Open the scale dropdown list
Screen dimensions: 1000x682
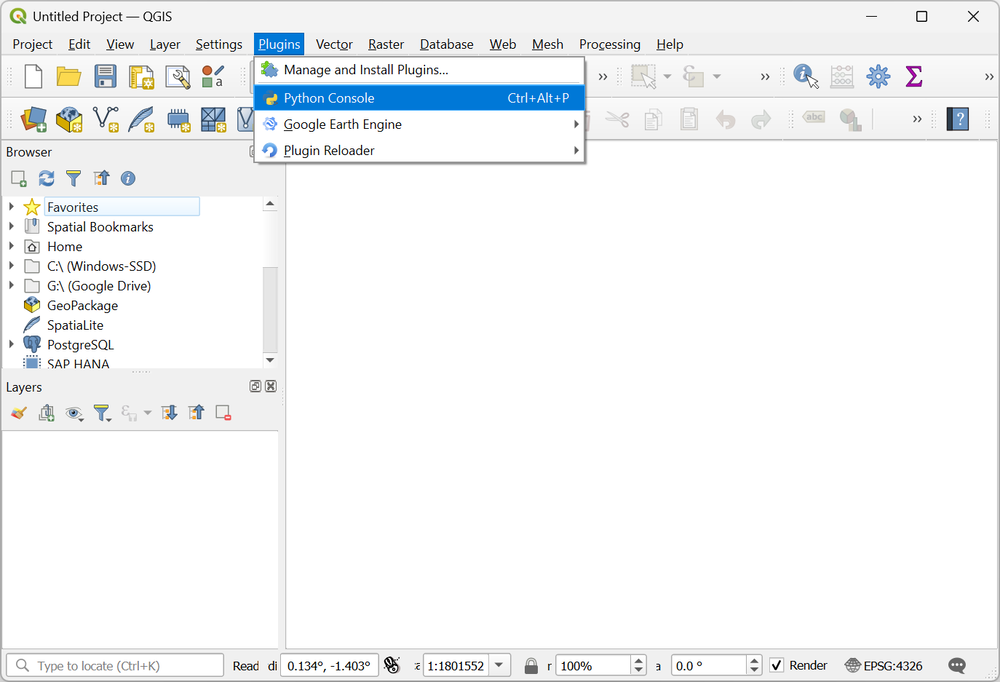point(499,665)
